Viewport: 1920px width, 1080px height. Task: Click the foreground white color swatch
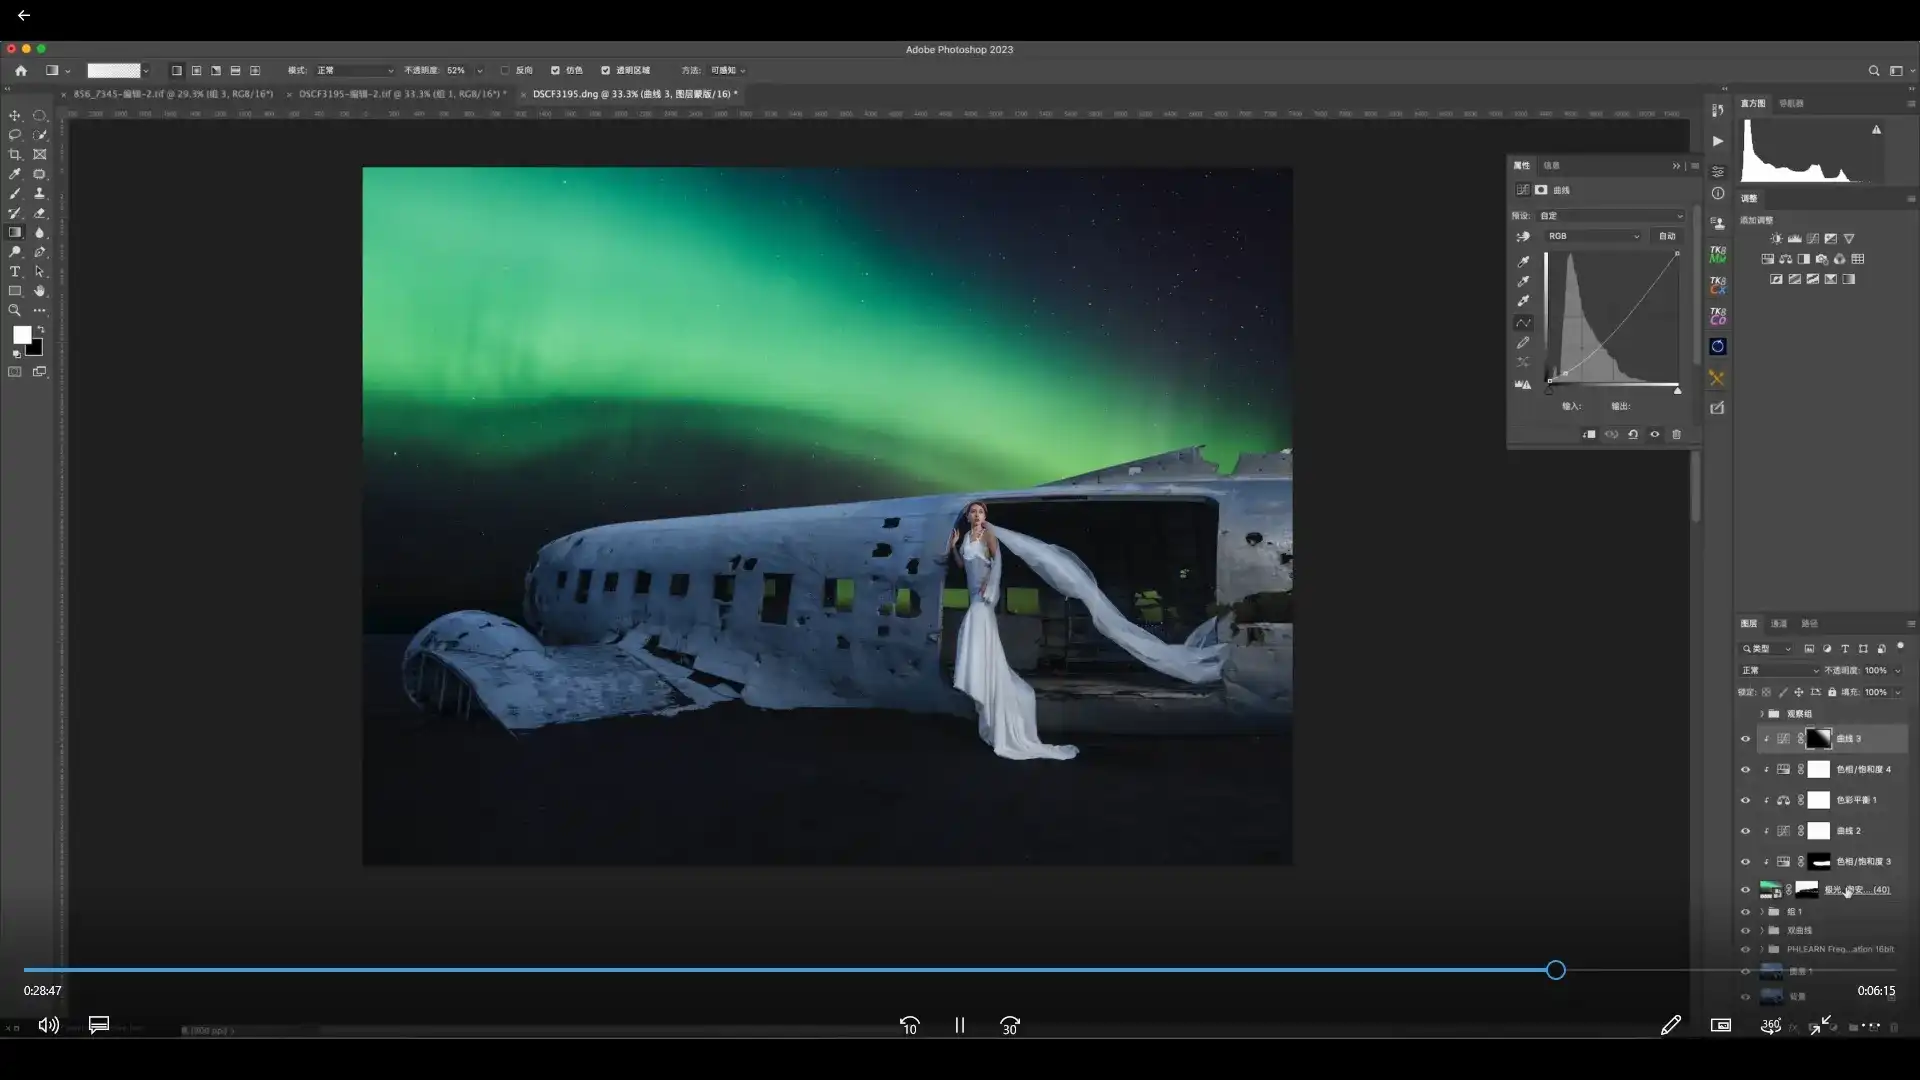[22, 336]
